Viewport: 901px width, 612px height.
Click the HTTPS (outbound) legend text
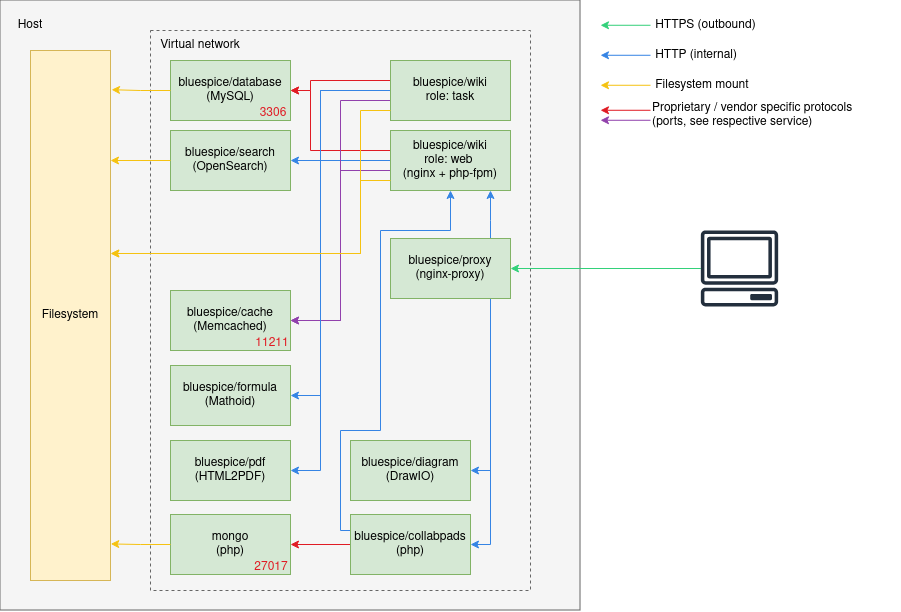click(705, 24)
